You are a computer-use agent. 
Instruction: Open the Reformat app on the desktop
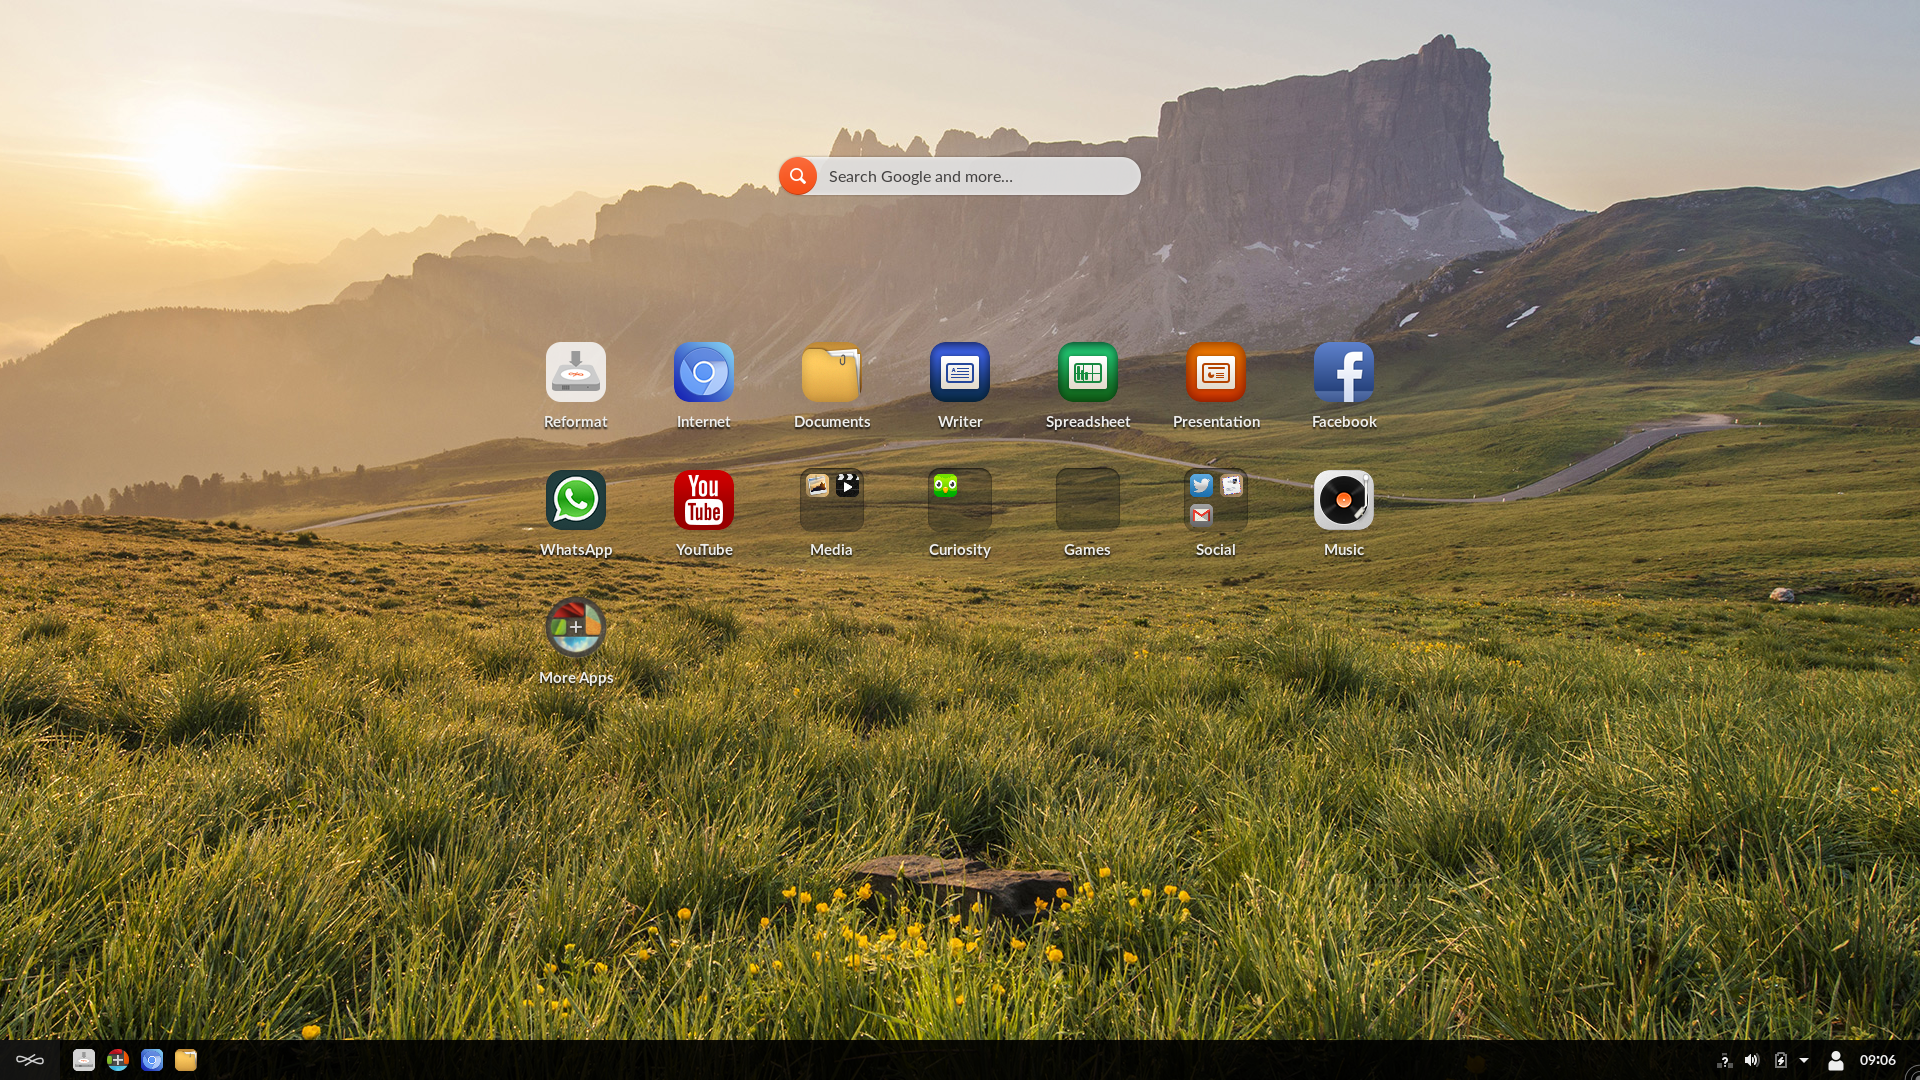[576, 373]
